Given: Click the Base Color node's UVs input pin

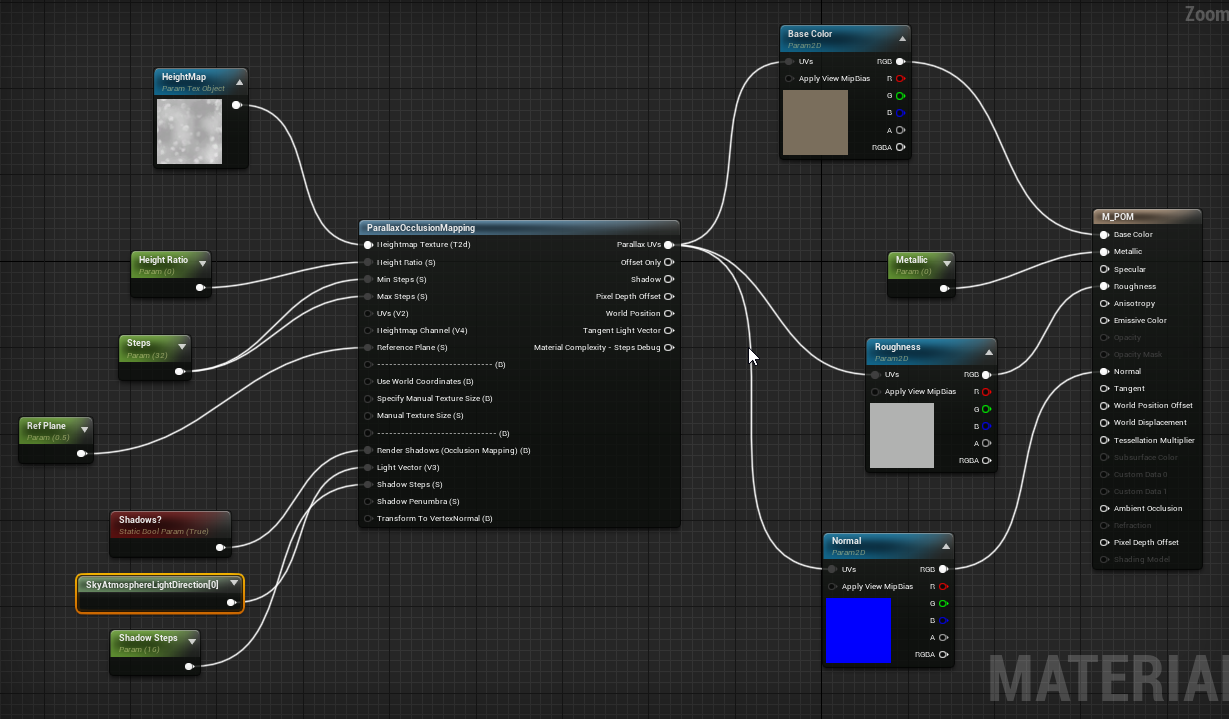Looking at the screenshot, I should (789, 62).
